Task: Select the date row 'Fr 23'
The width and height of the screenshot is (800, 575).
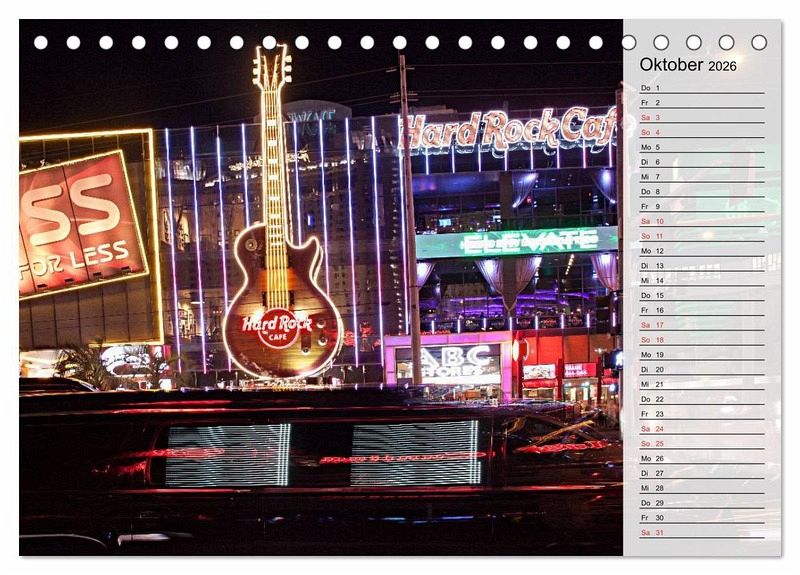Action: (702, 414)
